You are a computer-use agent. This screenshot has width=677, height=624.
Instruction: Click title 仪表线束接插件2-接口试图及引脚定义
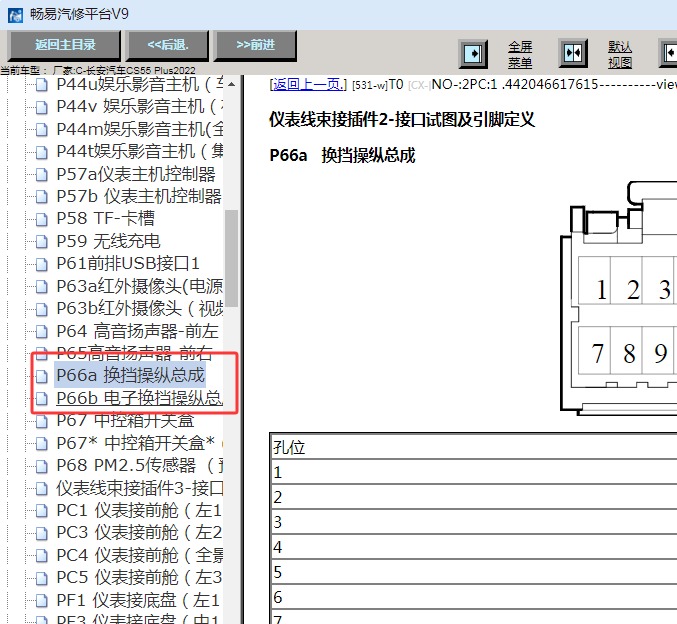click(x=402, y=120)
